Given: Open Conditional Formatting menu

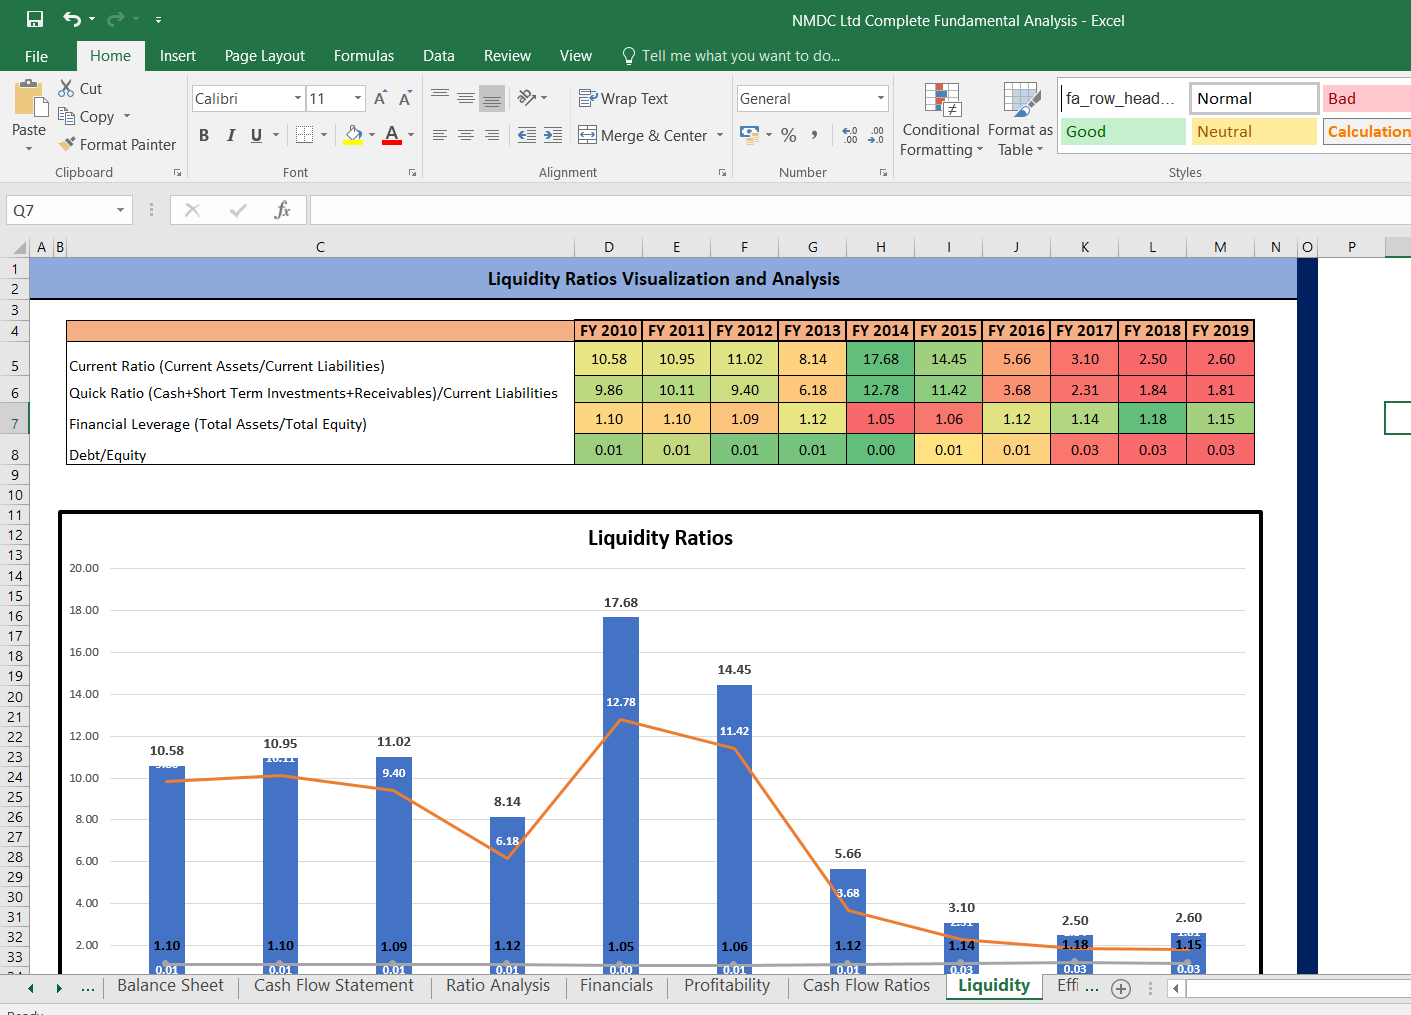Looking at the screenshot, I should tap(941, 120).
